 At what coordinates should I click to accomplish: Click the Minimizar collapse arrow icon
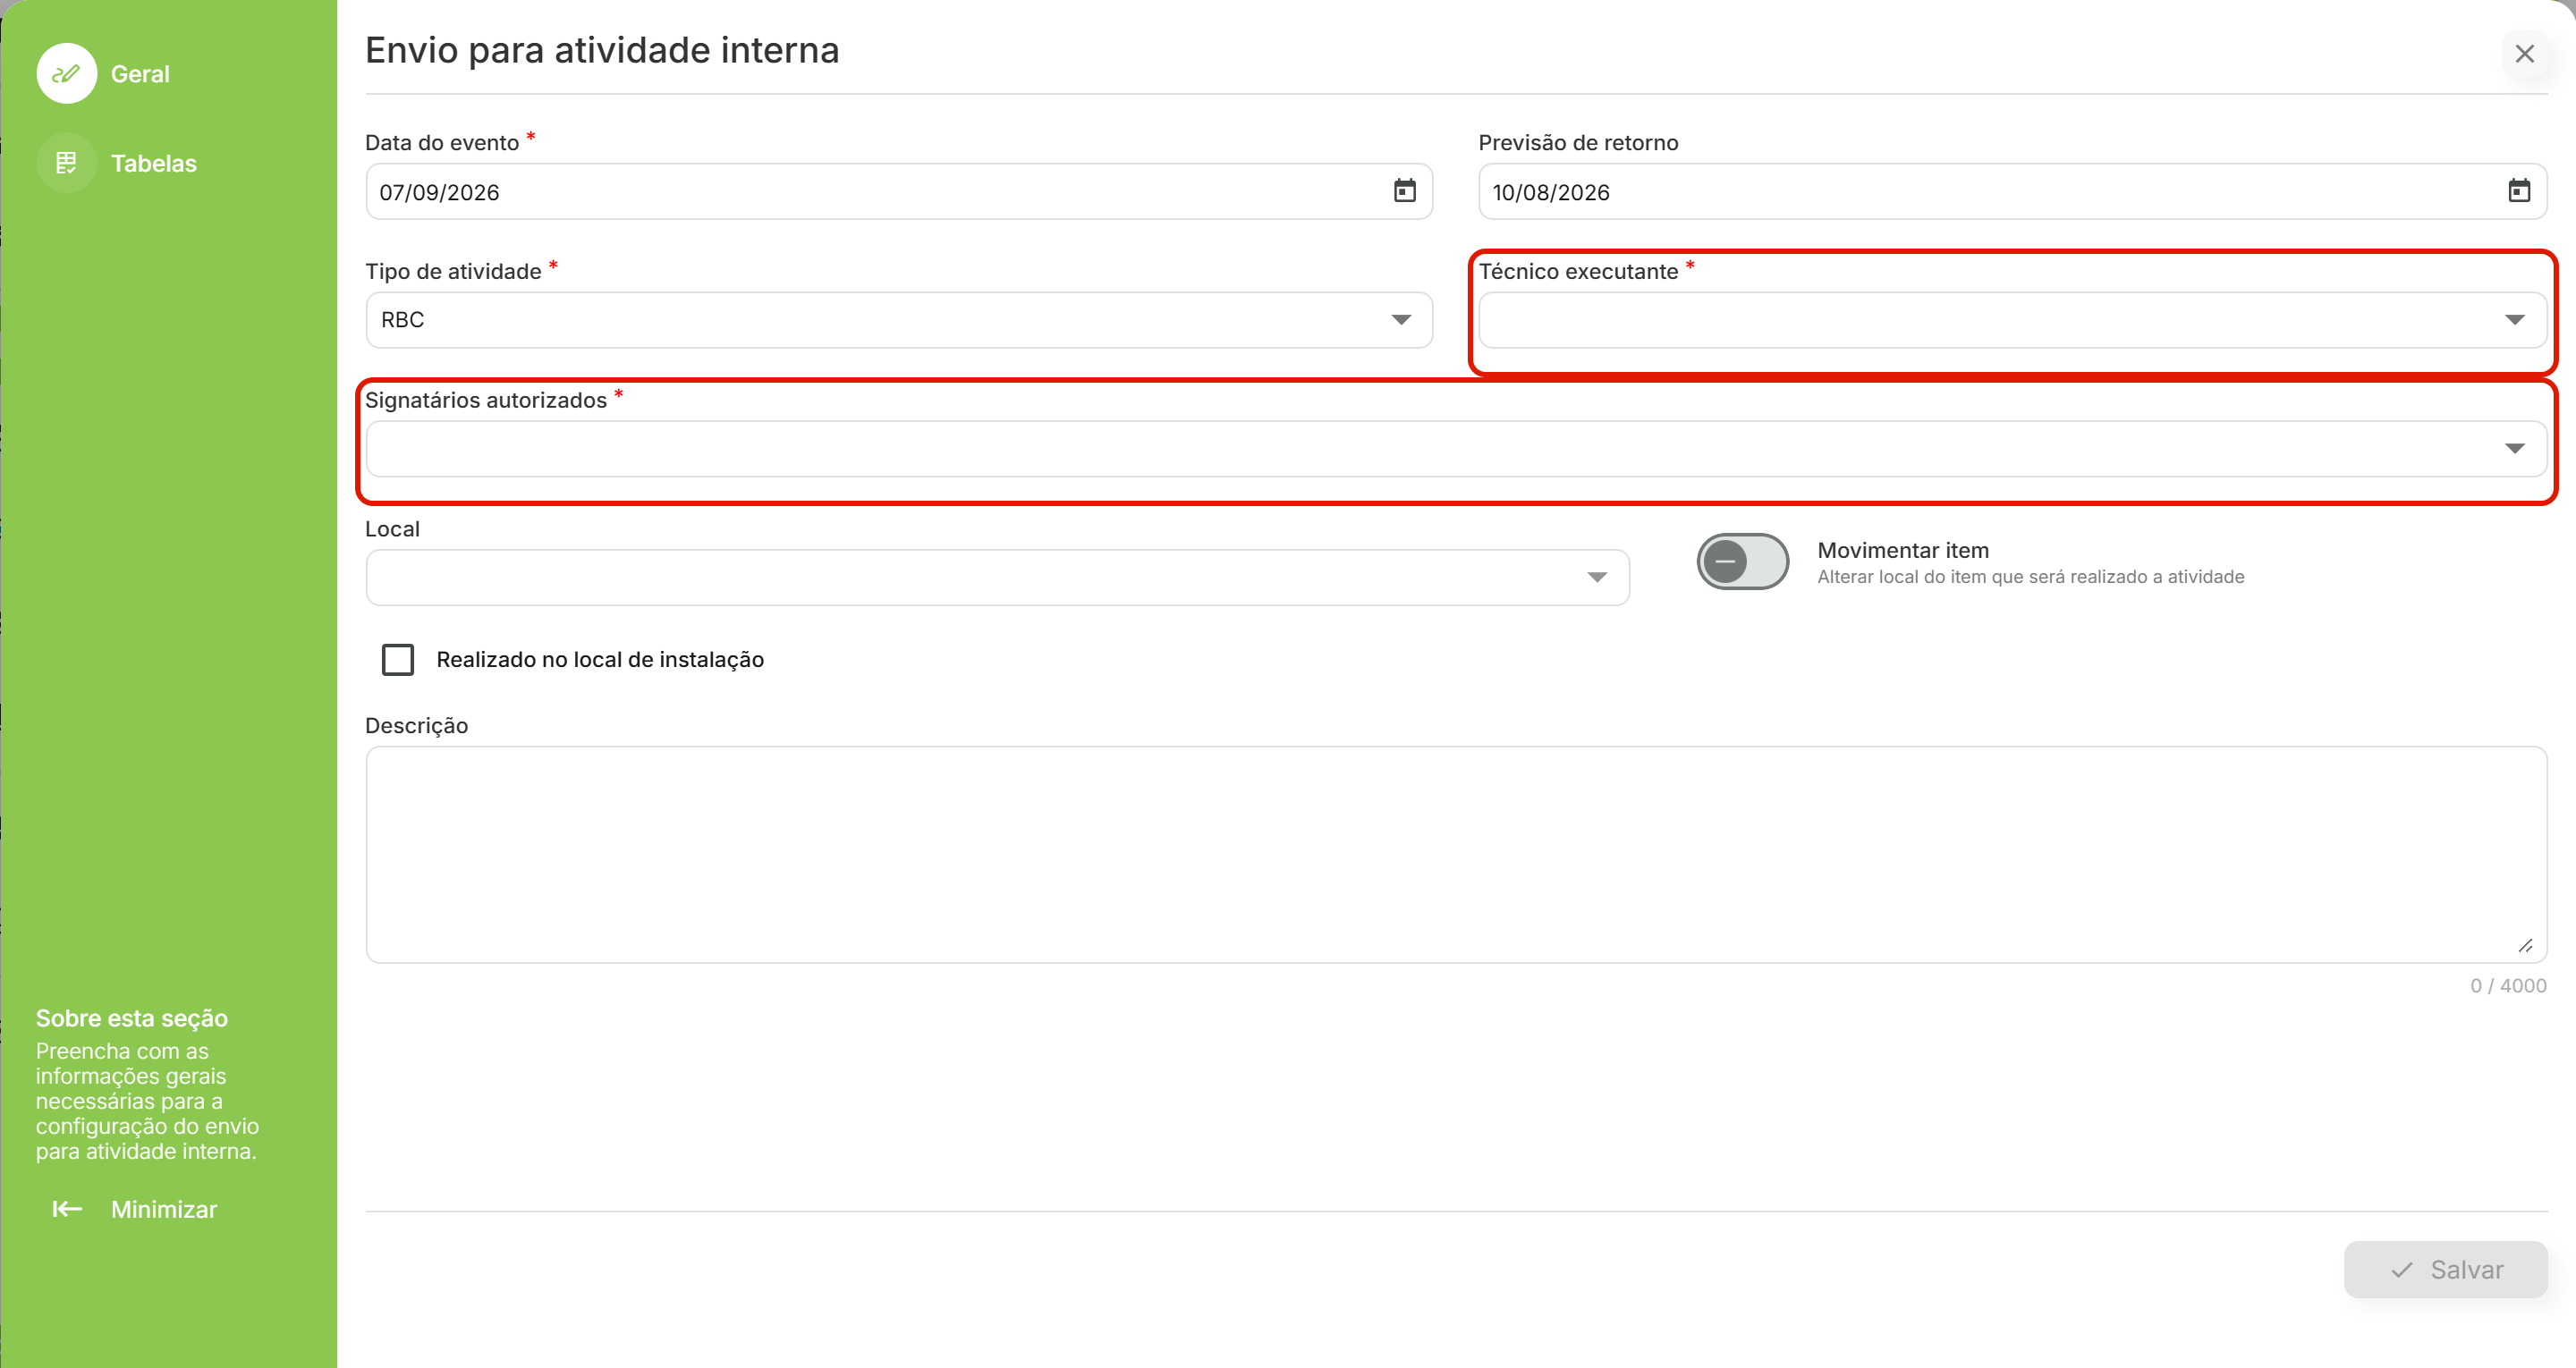67,1209
